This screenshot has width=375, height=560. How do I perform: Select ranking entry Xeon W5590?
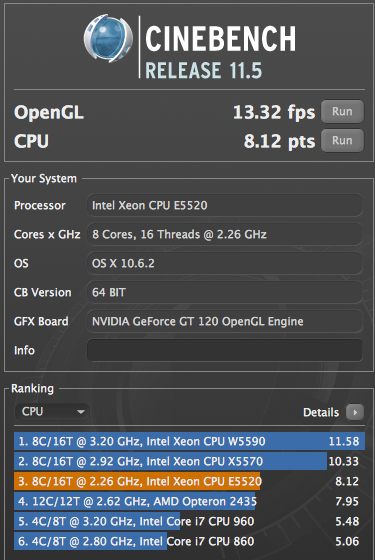tap(189, 441)
